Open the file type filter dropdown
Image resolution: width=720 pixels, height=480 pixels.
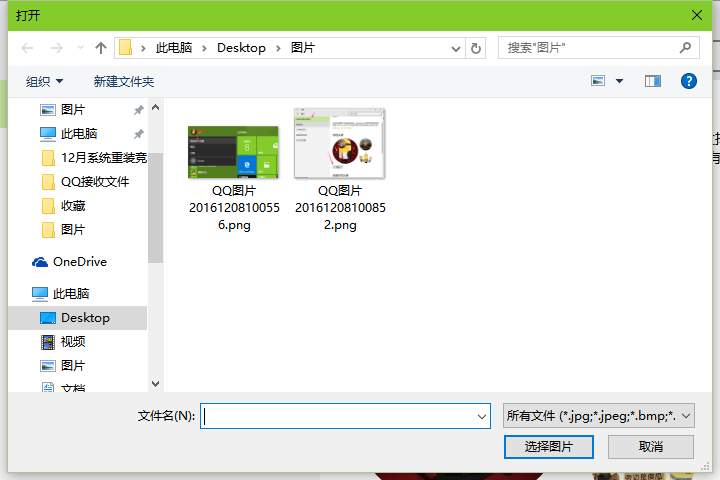click(598, 415)
